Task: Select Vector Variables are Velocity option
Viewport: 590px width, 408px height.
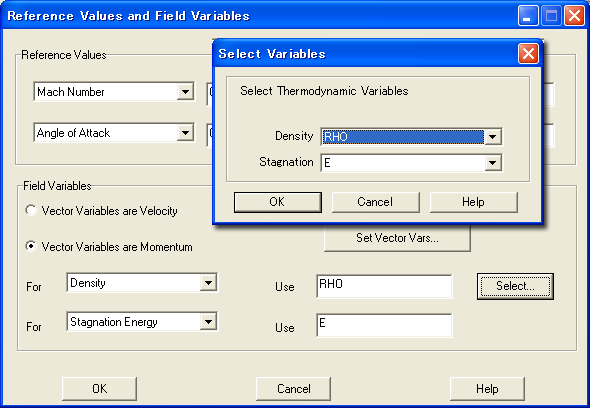Action: click(x=31, y=210)
